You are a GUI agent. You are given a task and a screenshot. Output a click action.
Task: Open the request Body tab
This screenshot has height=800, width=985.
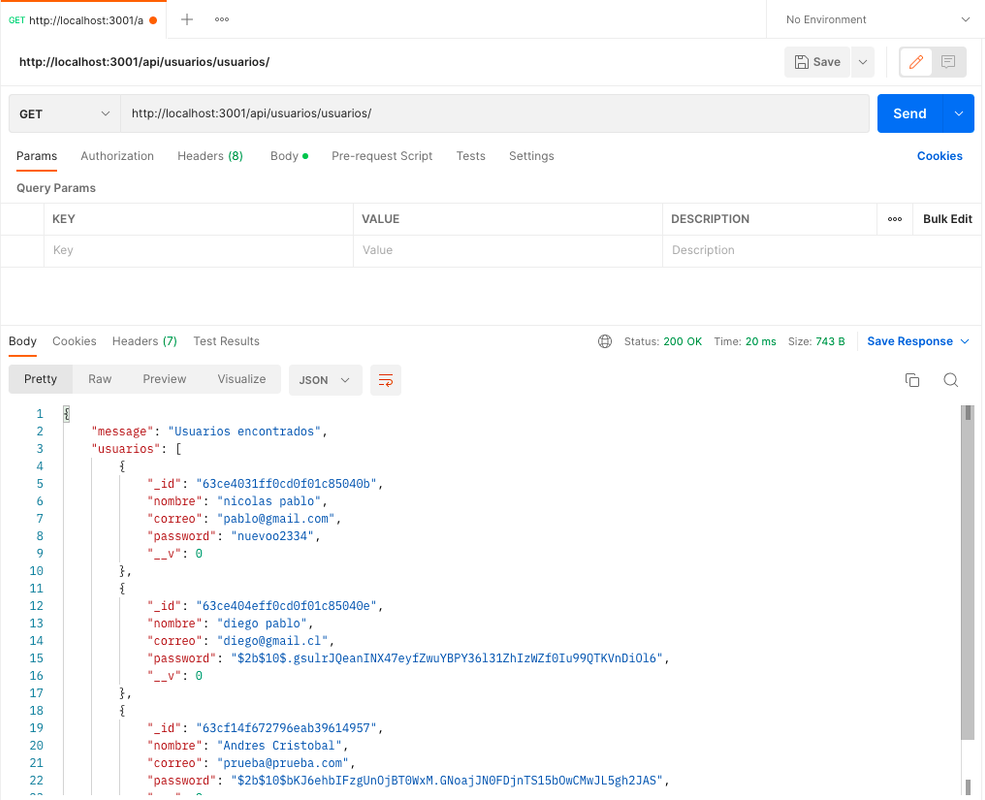click(289, 156)
